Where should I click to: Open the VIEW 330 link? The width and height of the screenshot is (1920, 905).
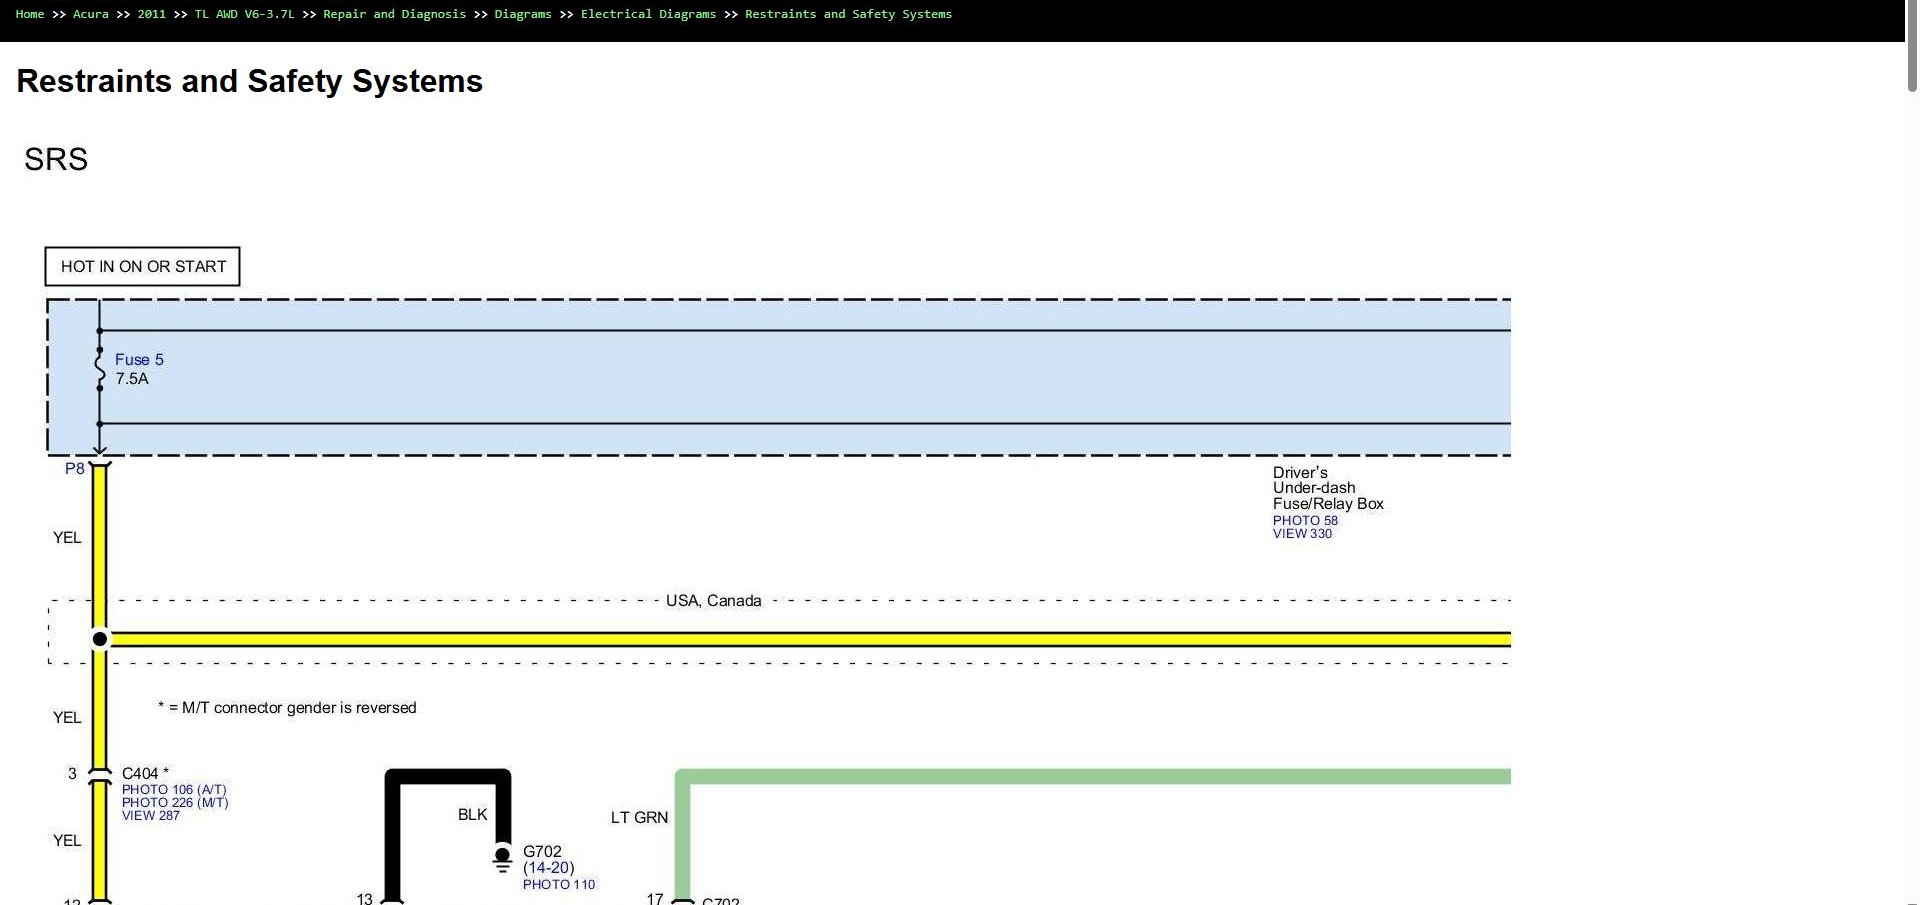click(x=1302, y=533)
